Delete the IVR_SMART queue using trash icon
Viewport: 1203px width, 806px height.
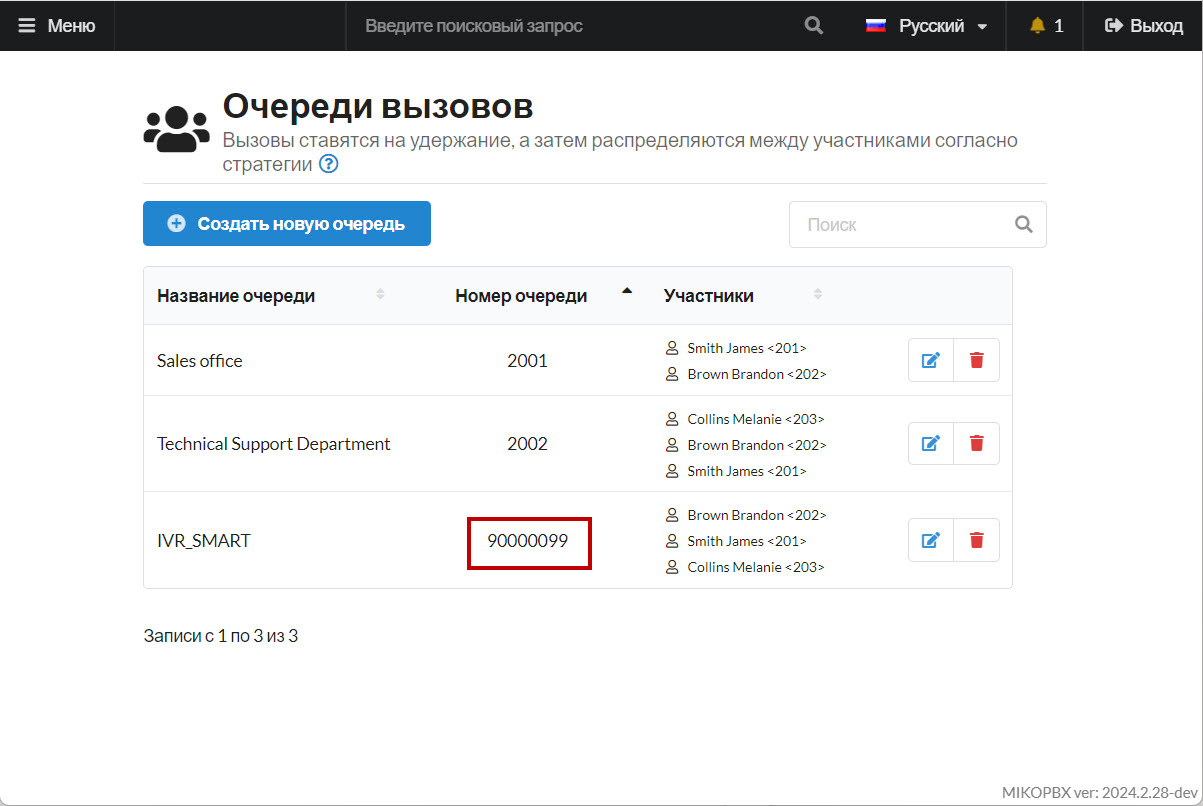[977, 540]
